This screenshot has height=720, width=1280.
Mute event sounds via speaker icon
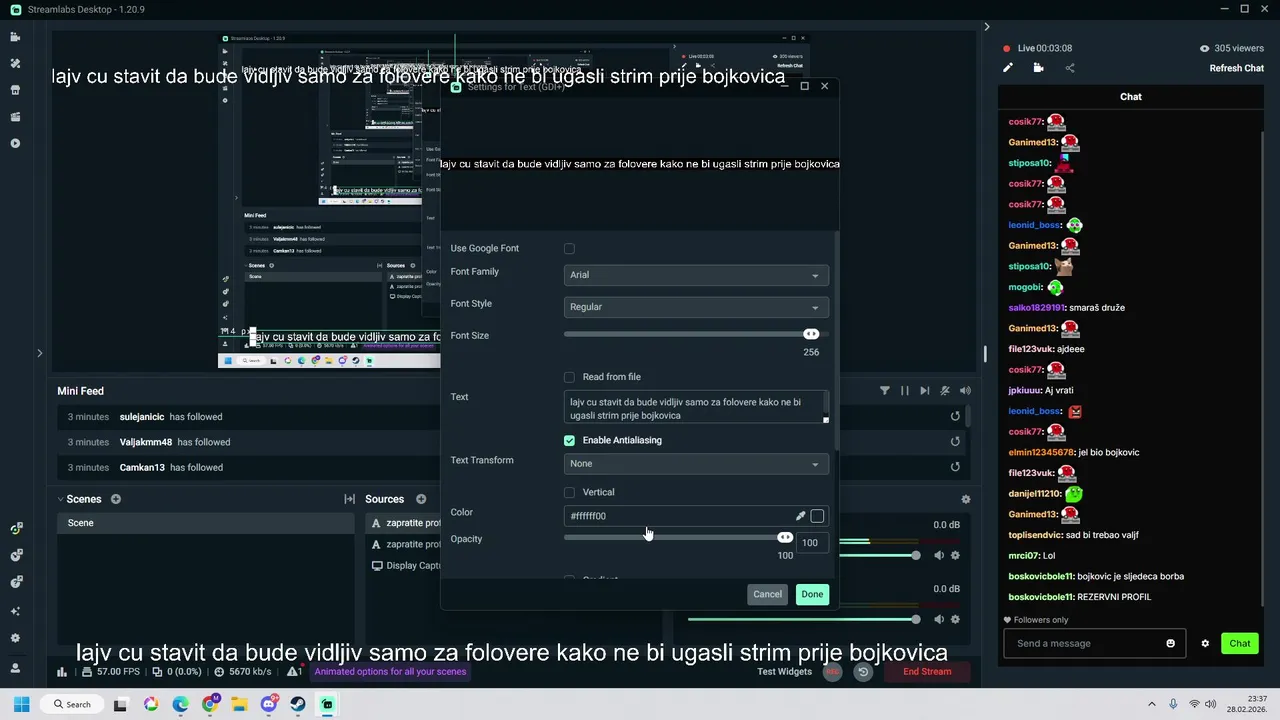(965, 391)
